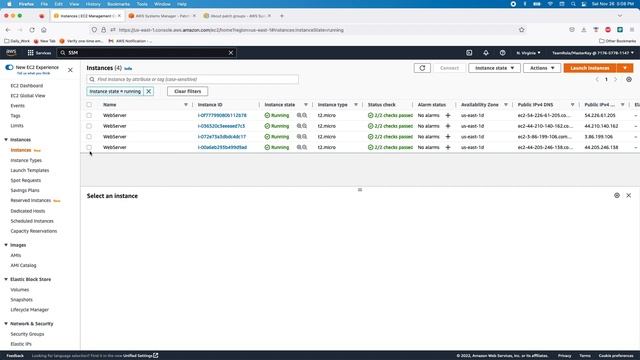
Task: Select all instances checkbox in header
Action: [x=89, y=105]
